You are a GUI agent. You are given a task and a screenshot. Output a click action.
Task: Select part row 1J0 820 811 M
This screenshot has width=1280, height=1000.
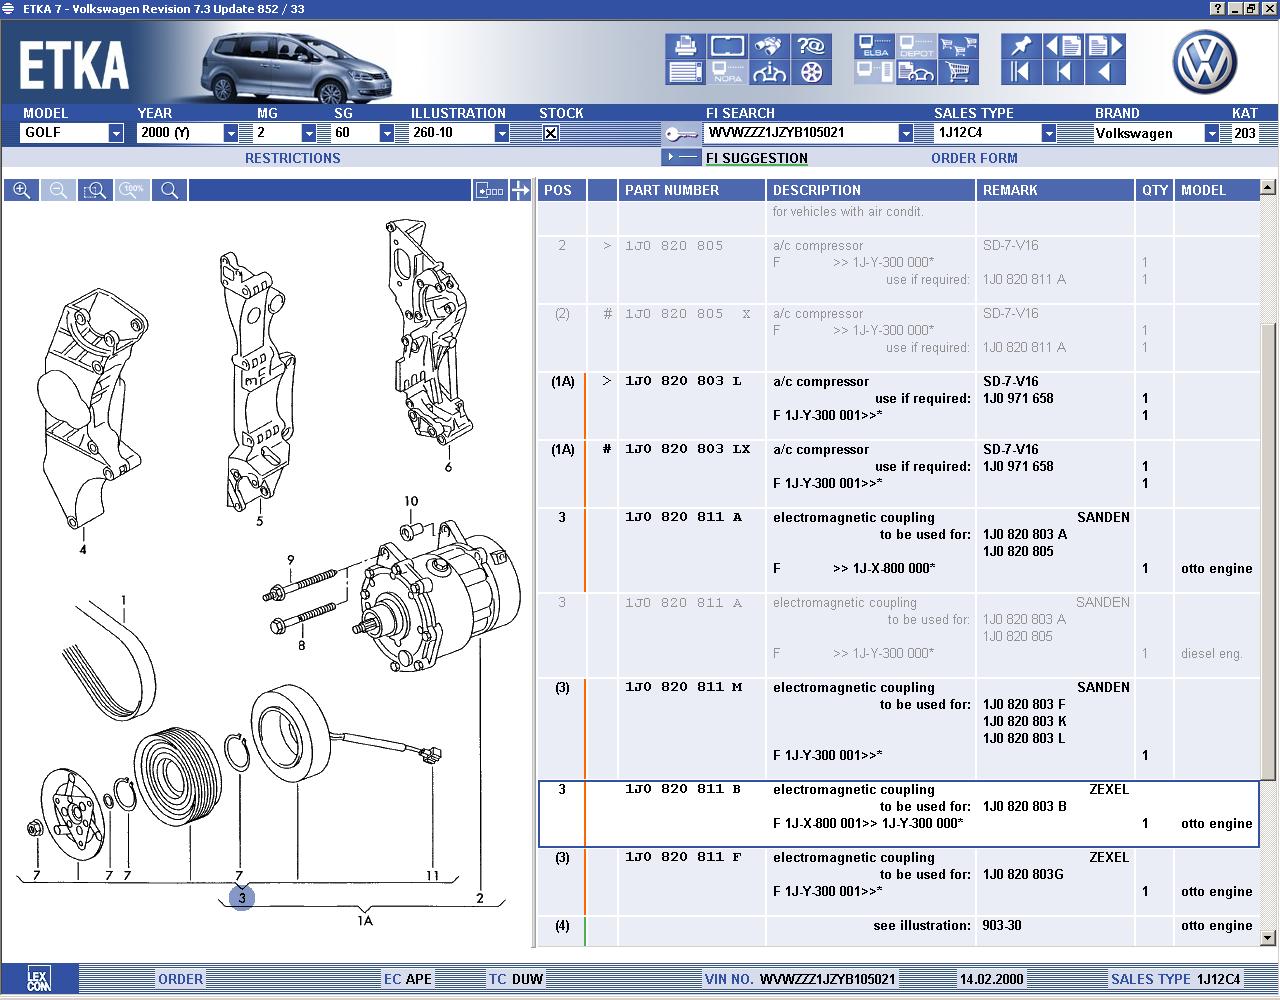pos(898,729)
